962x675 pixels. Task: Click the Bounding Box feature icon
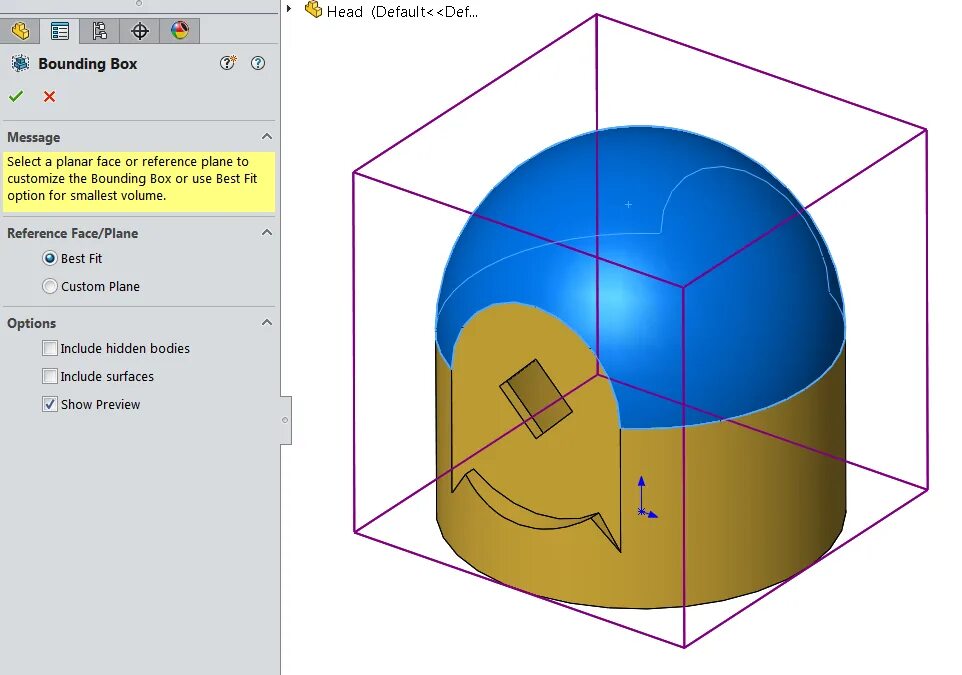20,63
